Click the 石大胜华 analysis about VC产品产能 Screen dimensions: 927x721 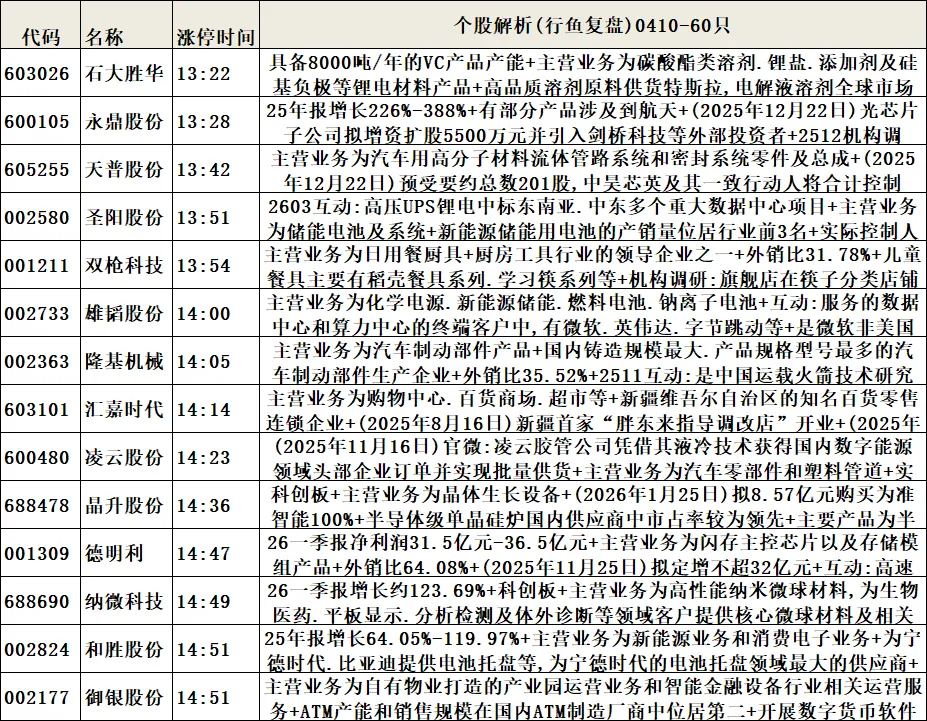click(593, 74)
